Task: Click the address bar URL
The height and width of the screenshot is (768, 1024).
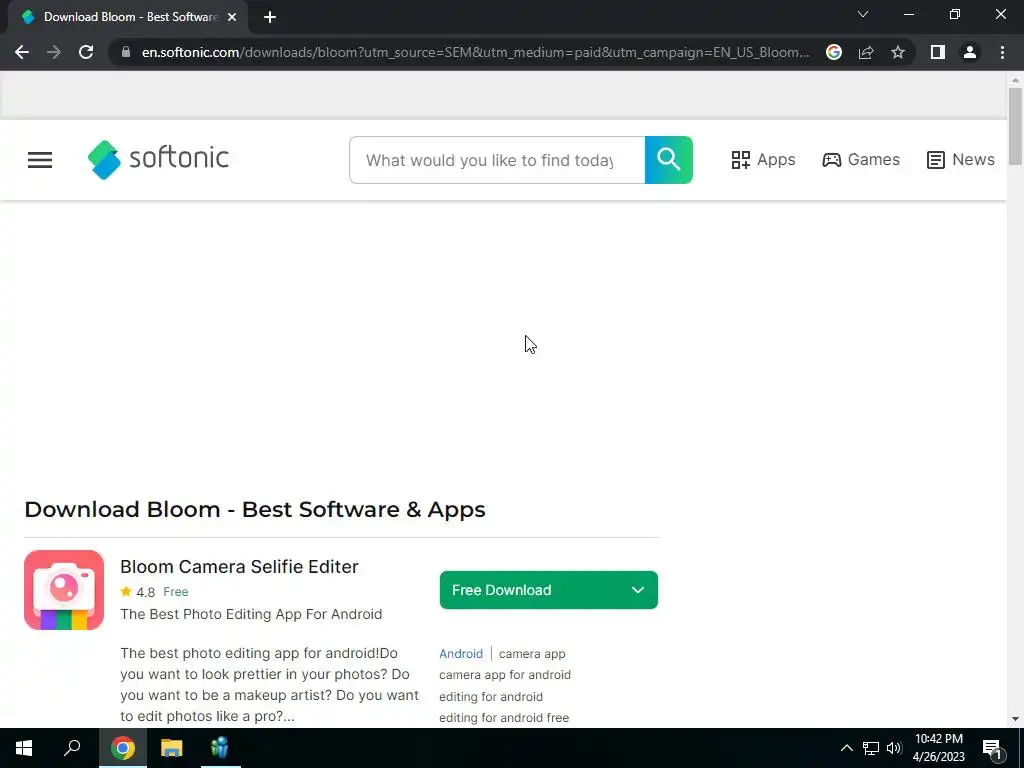Action: tap(475, 52)
